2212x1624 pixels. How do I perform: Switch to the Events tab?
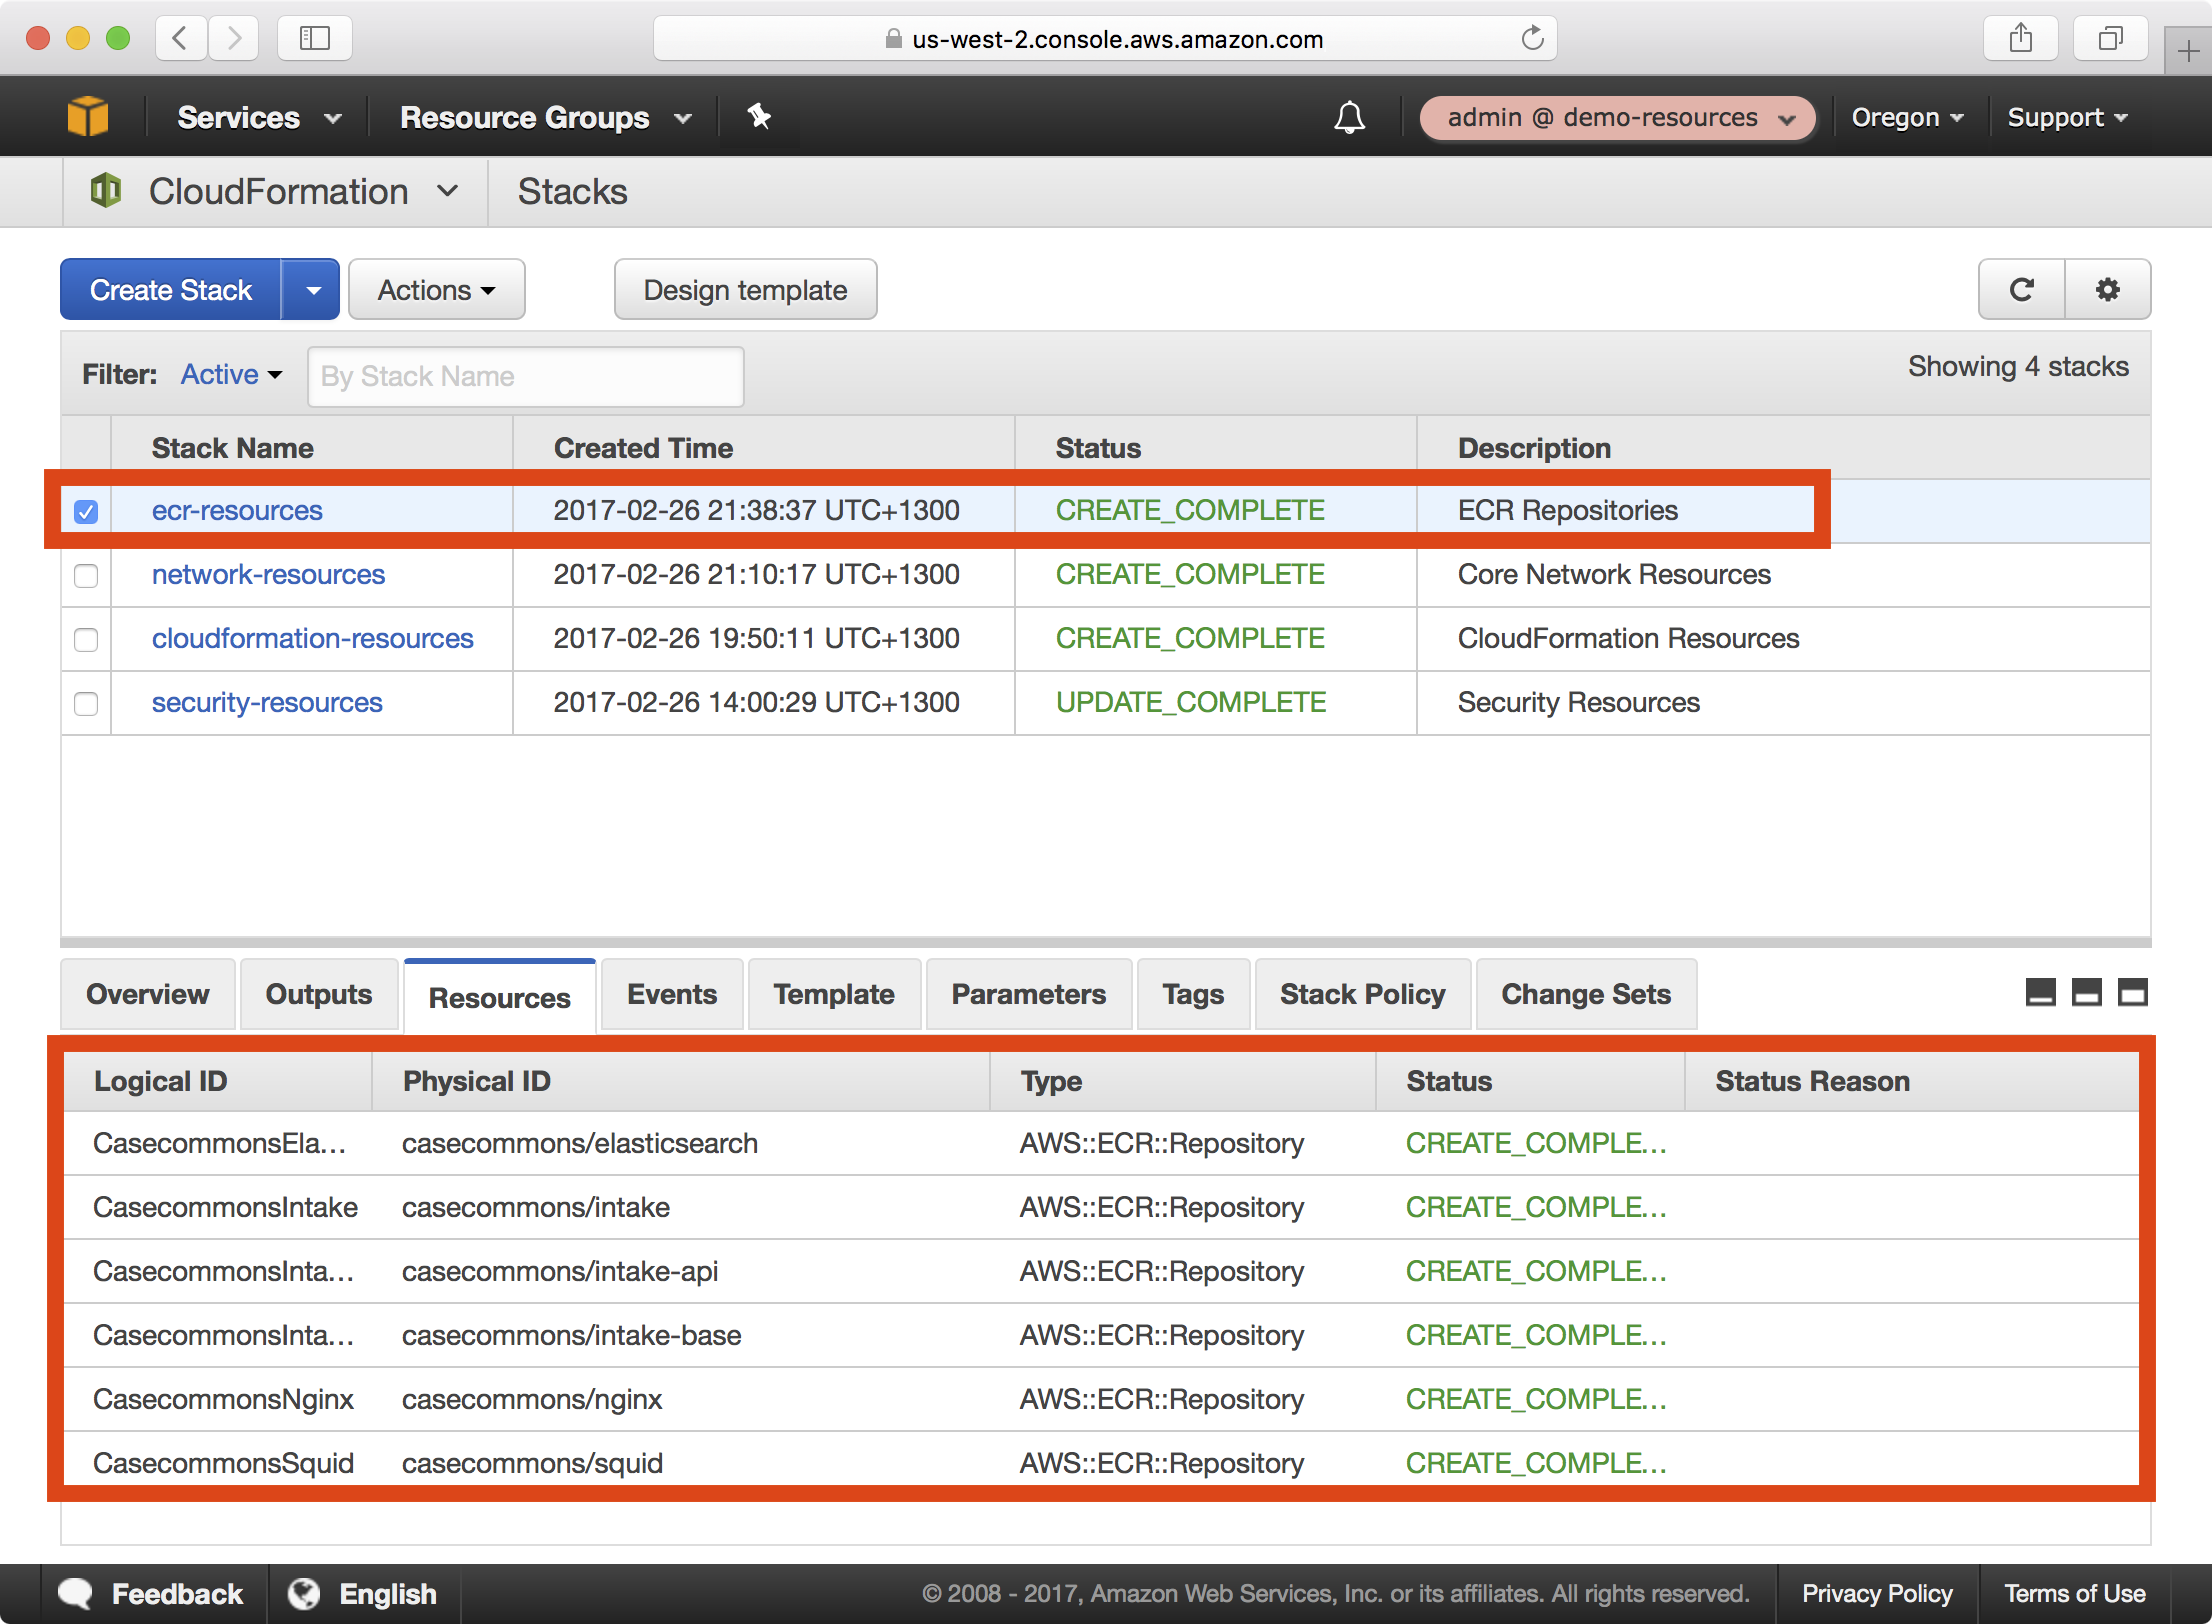click(672, 994)
